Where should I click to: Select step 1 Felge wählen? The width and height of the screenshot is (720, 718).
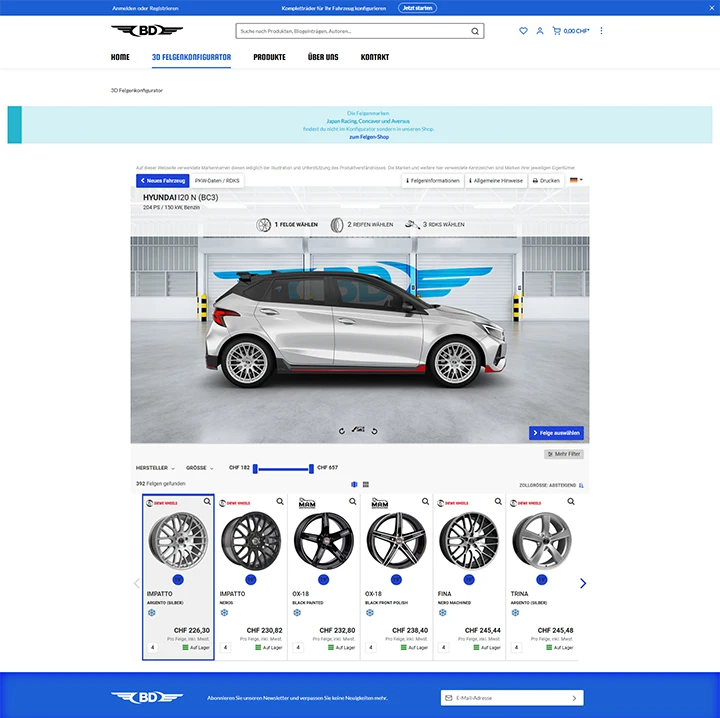tap(287, 224)
